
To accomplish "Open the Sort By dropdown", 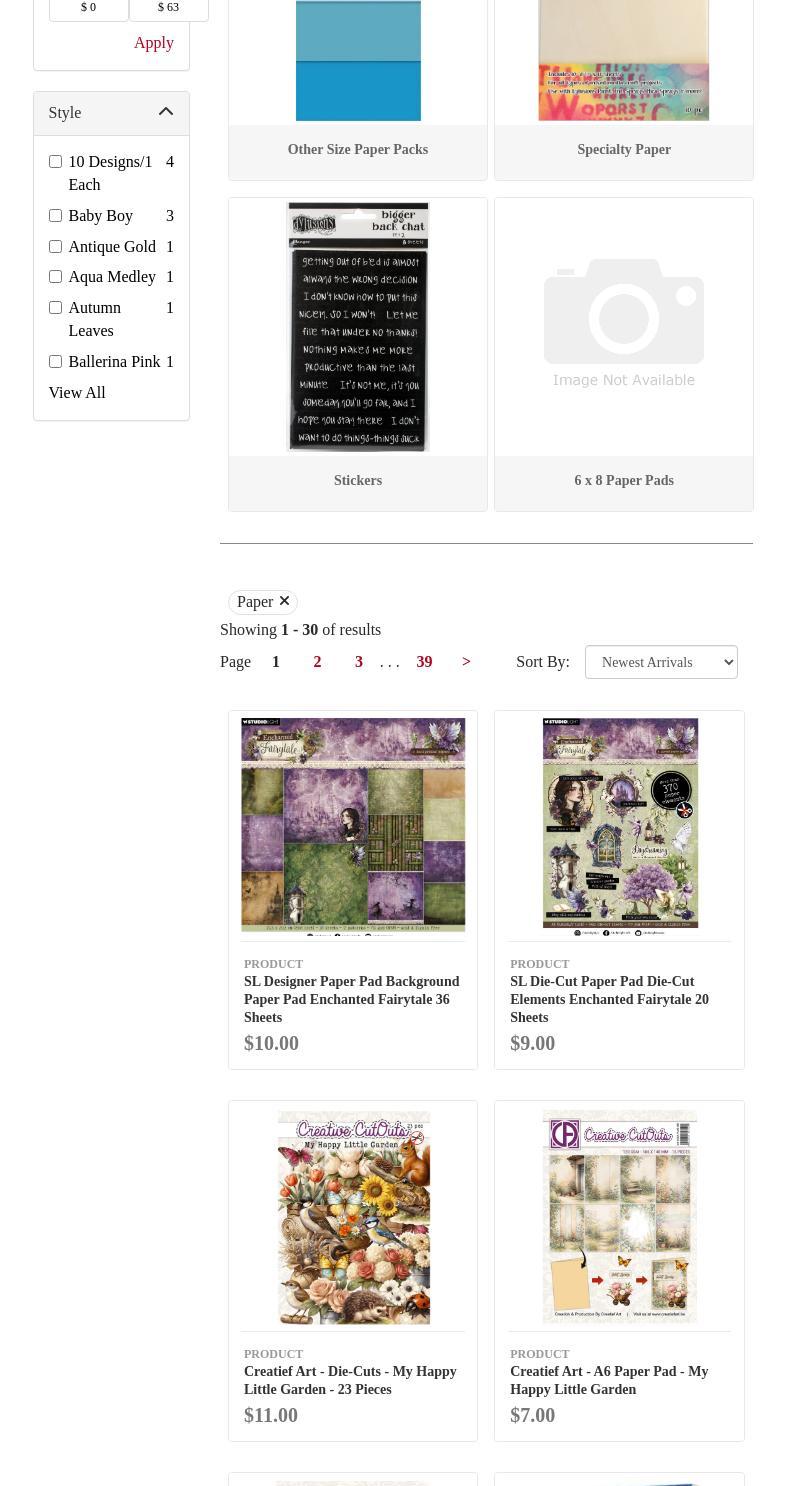I will tap(661, 662).
